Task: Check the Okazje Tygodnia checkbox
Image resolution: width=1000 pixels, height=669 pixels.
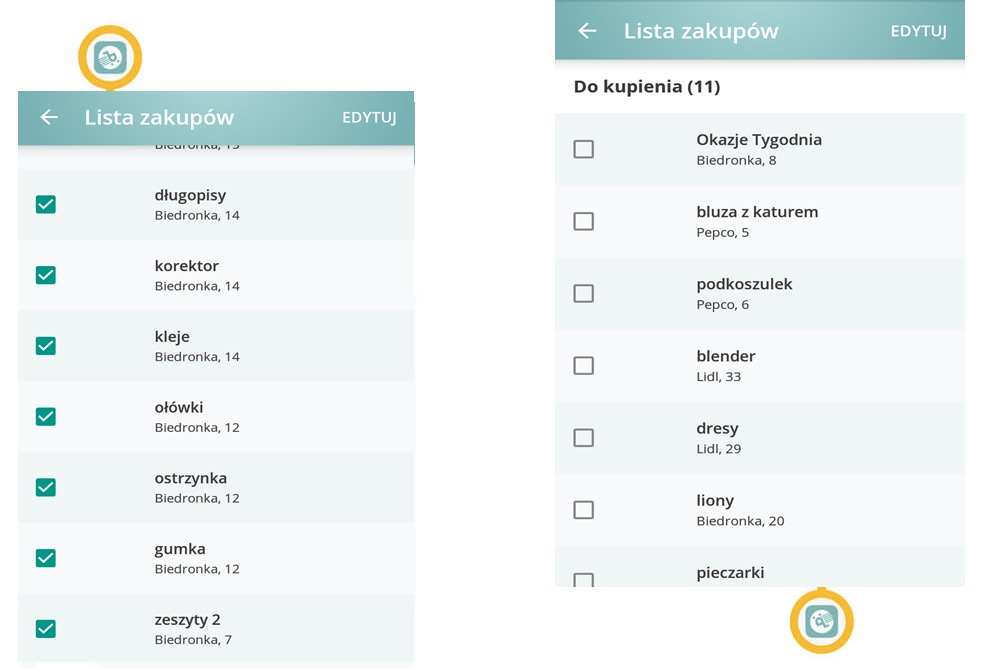Action: [583, 149]
